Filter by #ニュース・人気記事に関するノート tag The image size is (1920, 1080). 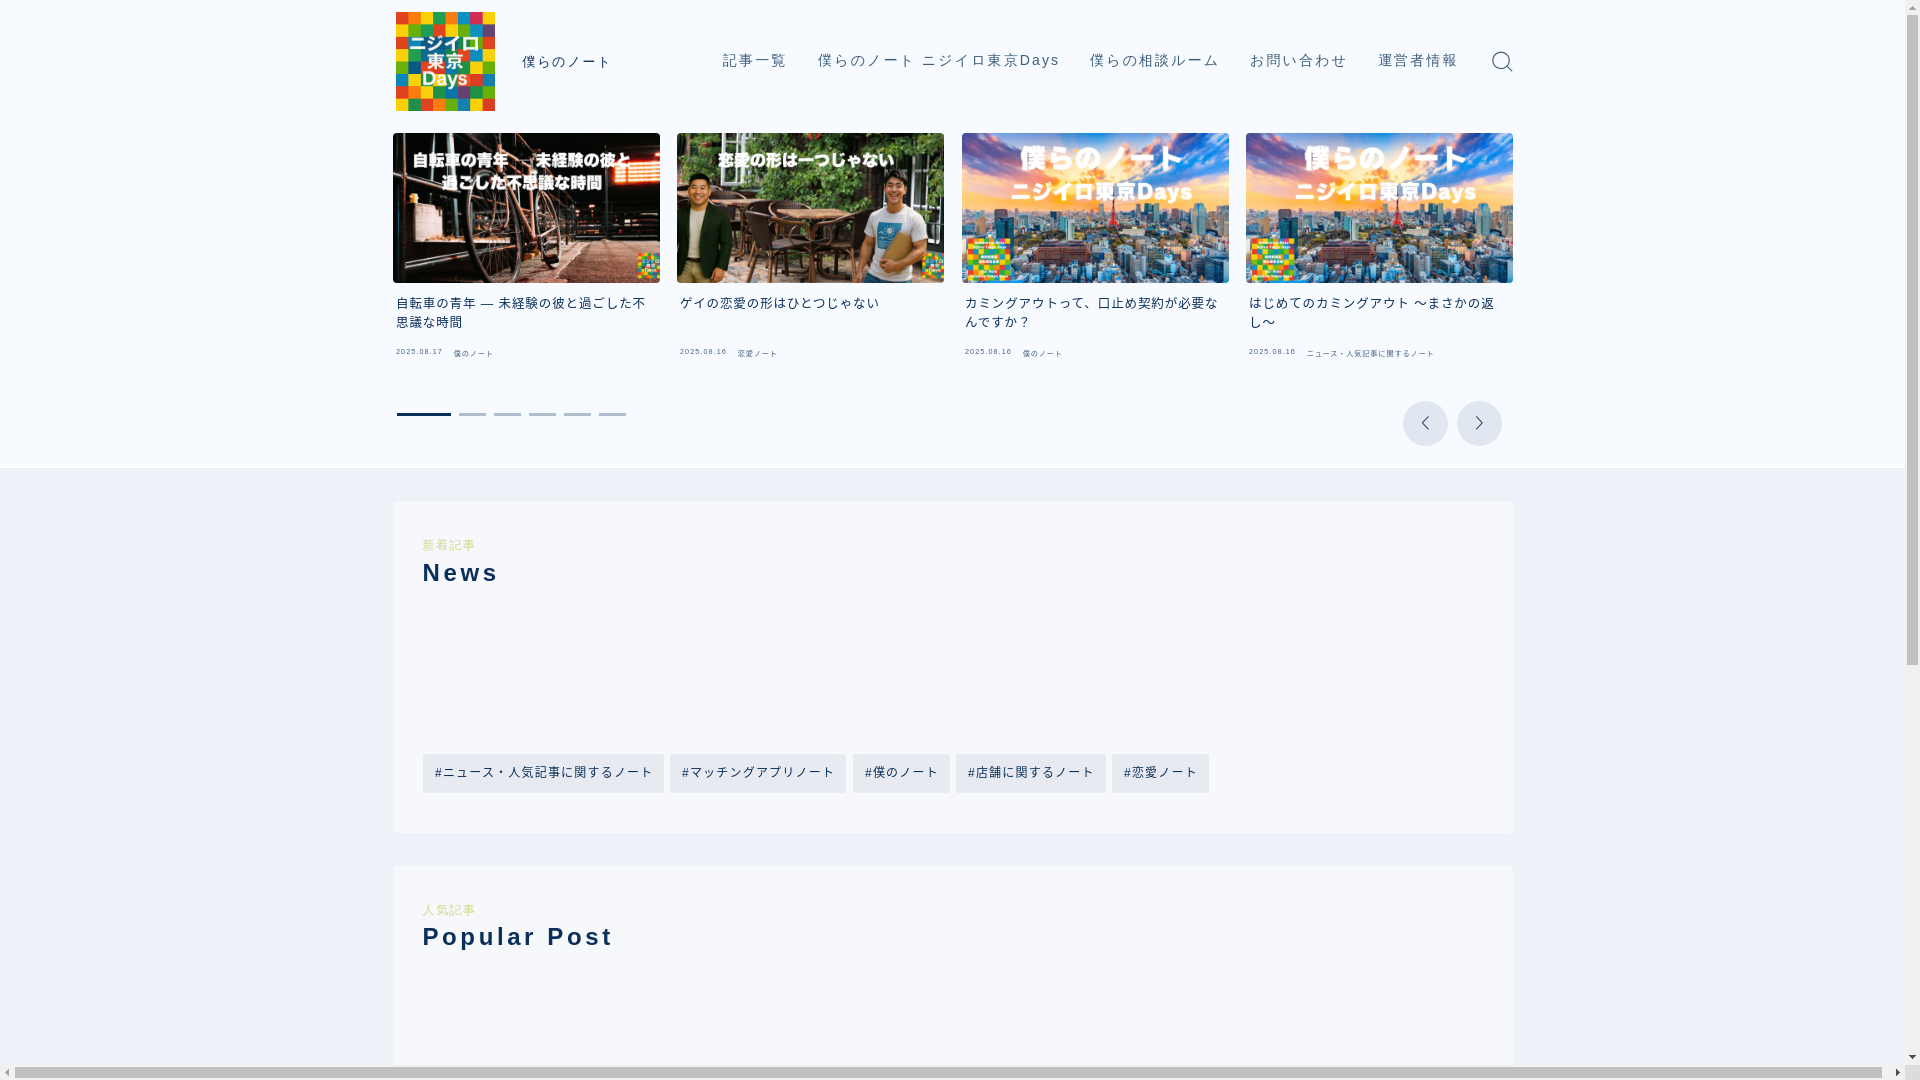coord(543,773)
